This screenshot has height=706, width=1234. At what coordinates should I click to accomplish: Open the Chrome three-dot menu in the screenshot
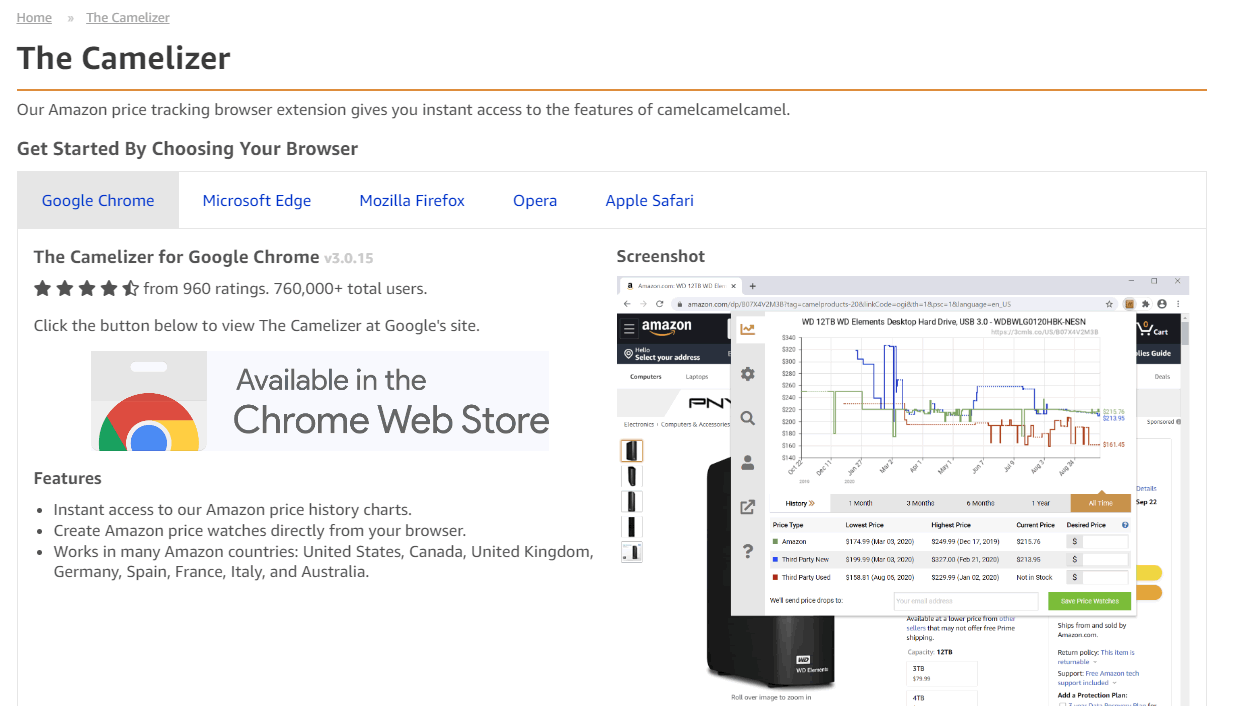1178,303
